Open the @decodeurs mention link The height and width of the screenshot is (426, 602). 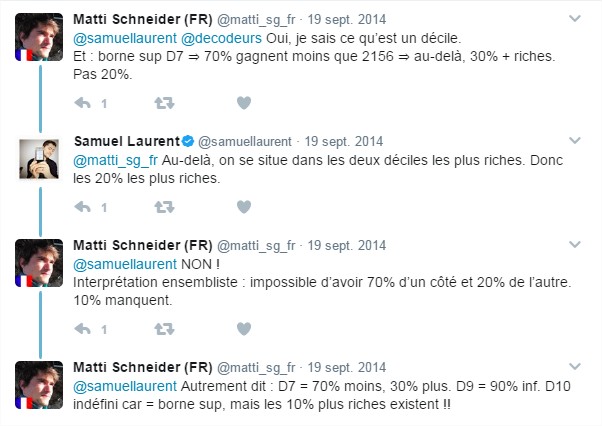221,38
